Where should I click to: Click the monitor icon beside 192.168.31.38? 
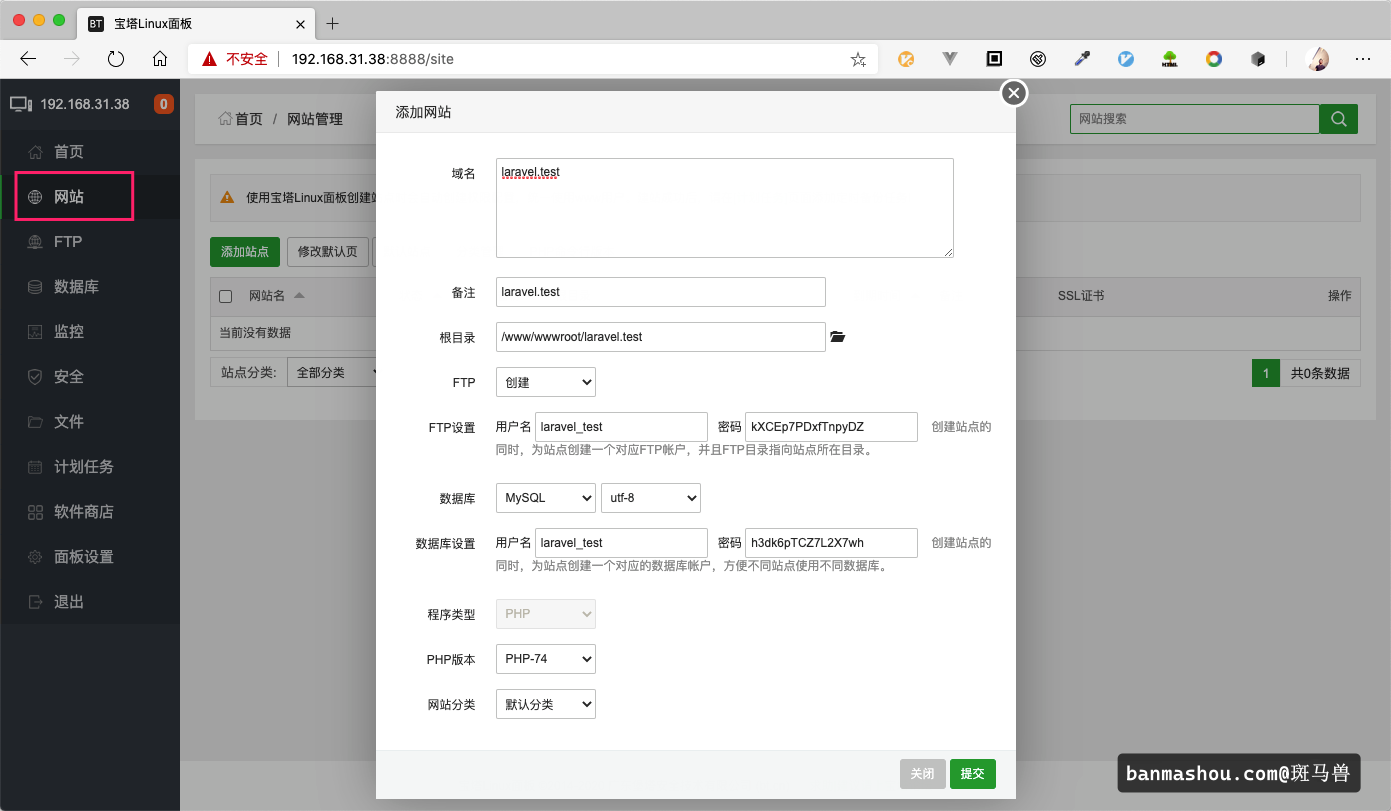[x=20, y=104]
